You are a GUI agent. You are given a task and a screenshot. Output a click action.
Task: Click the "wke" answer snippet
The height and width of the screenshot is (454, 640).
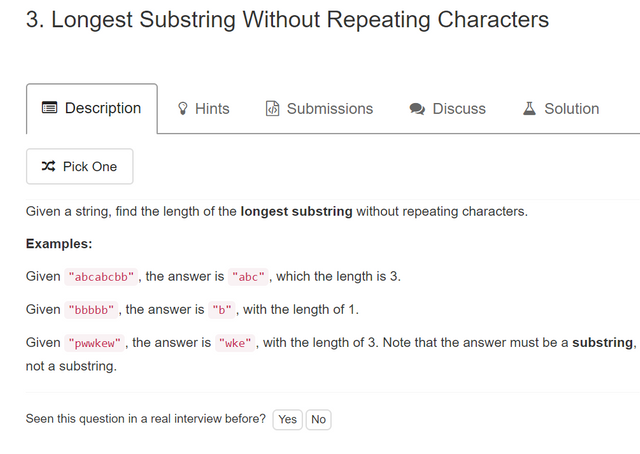coord(235,343)
